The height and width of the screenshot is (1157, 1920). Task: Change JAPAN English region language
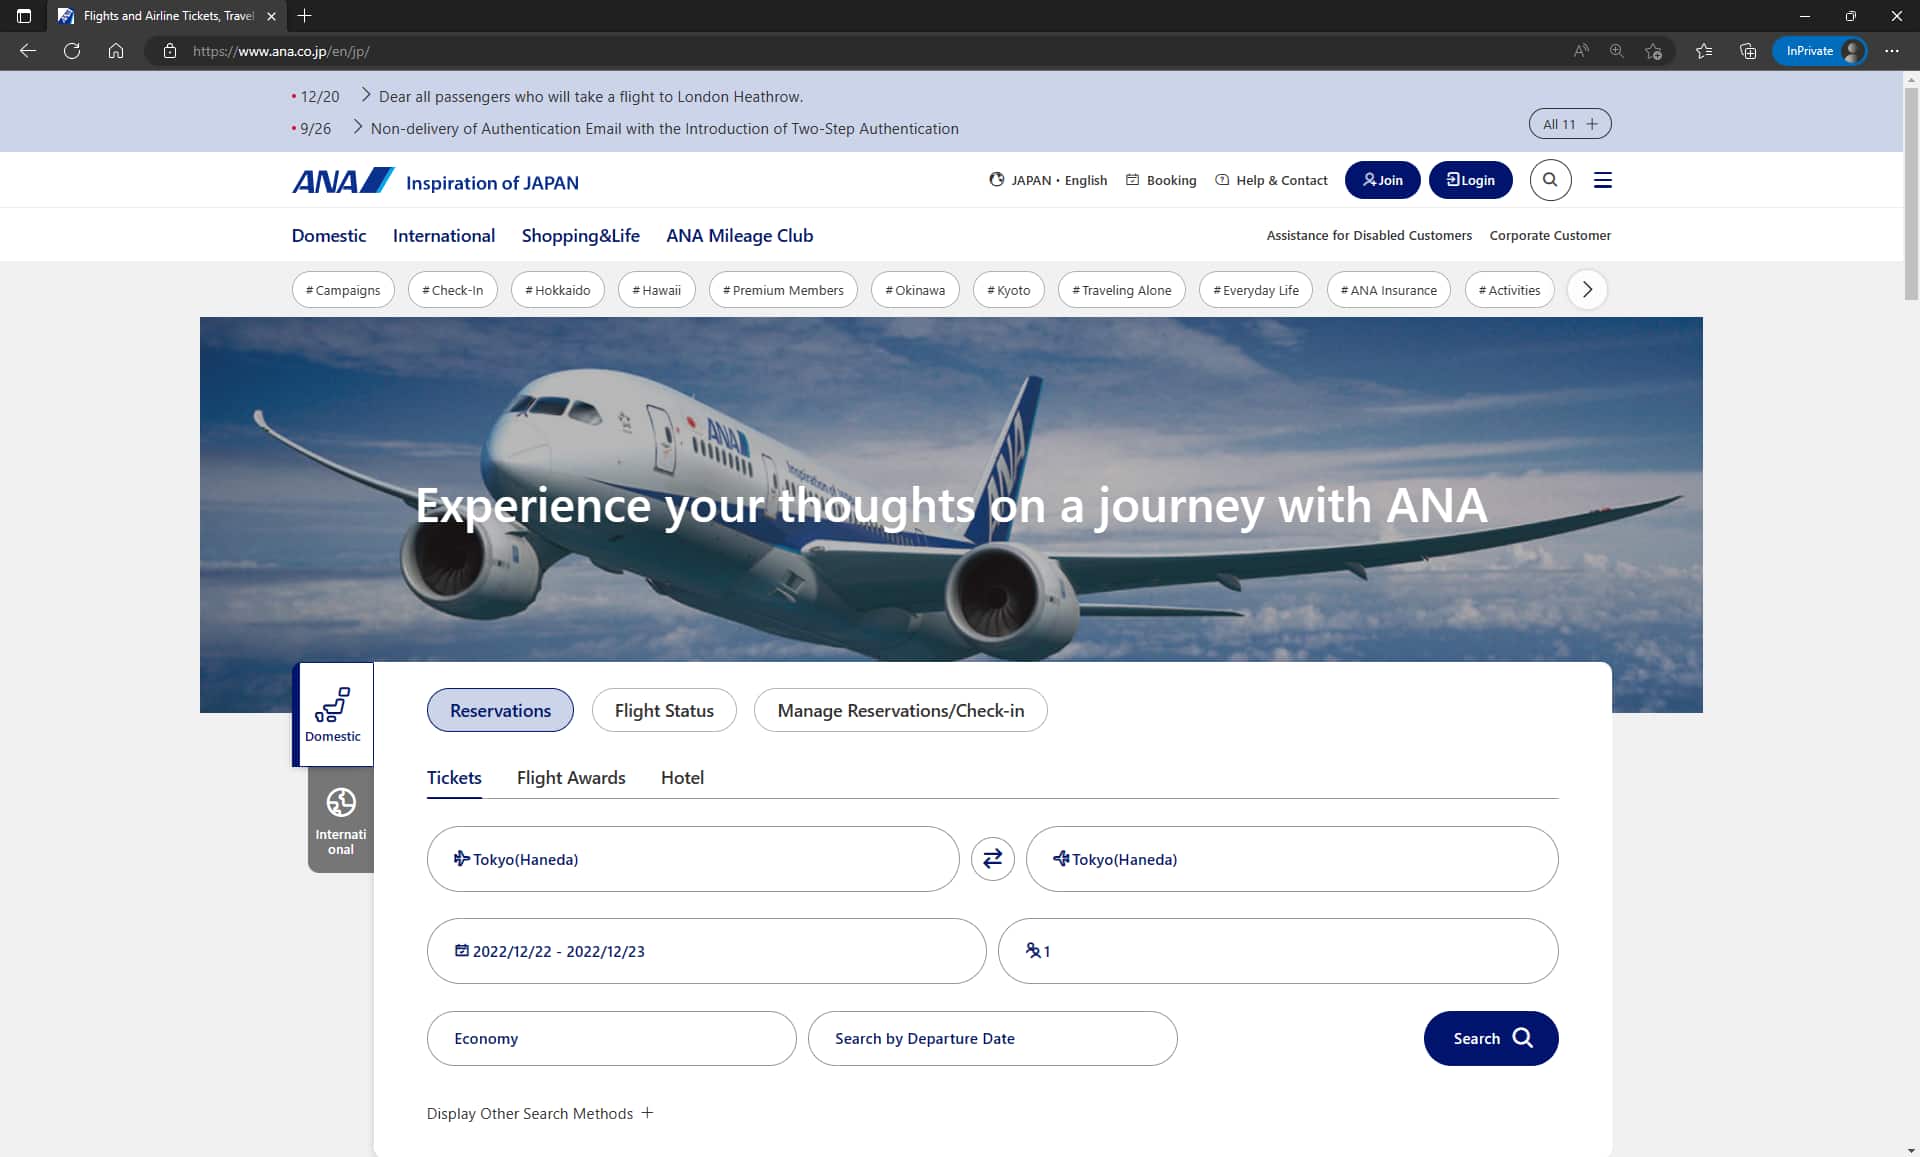coord(1048,180)
